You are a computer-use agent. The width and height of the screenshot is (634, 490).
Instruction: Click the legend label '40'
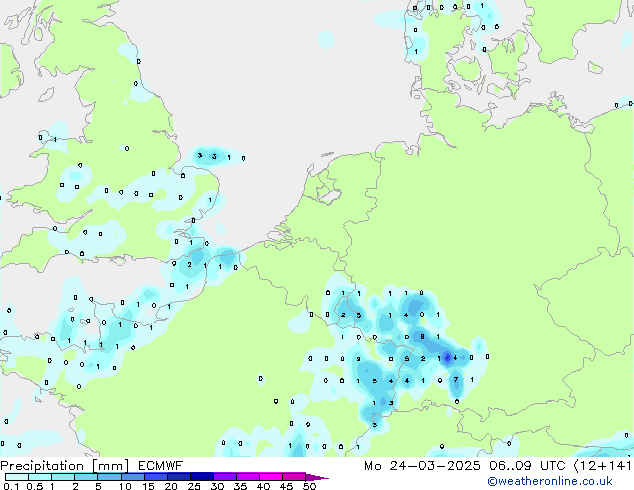[x=263, y=486]
